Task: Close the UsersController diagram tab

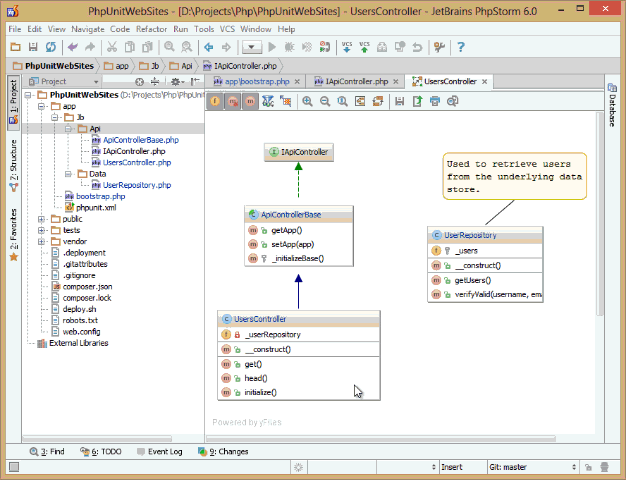Action: tap(485, 81)
